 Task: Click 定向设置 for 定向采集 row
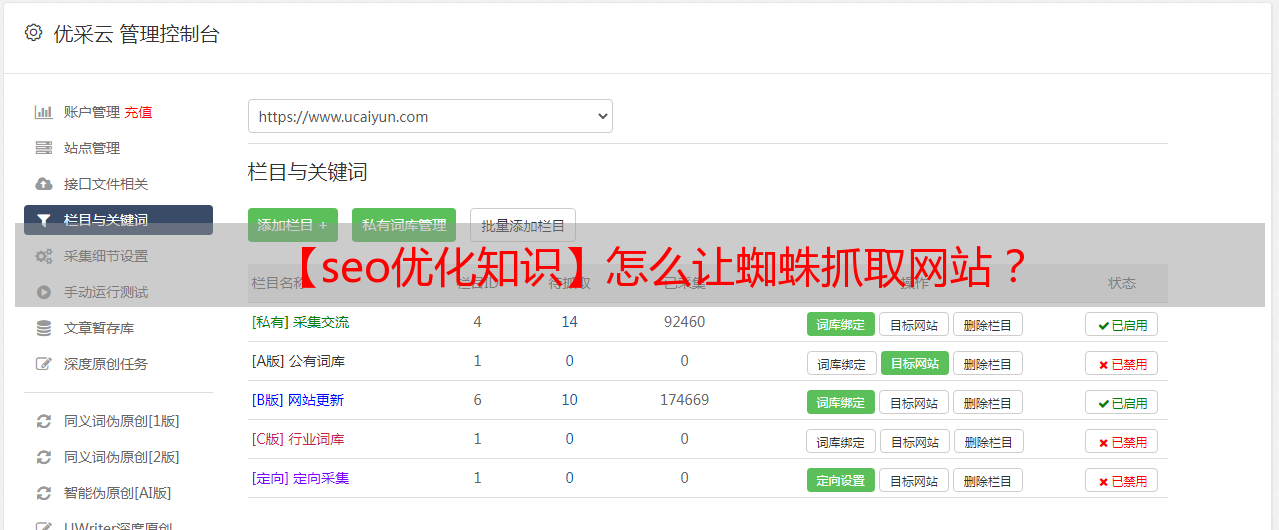coord(841,480)
